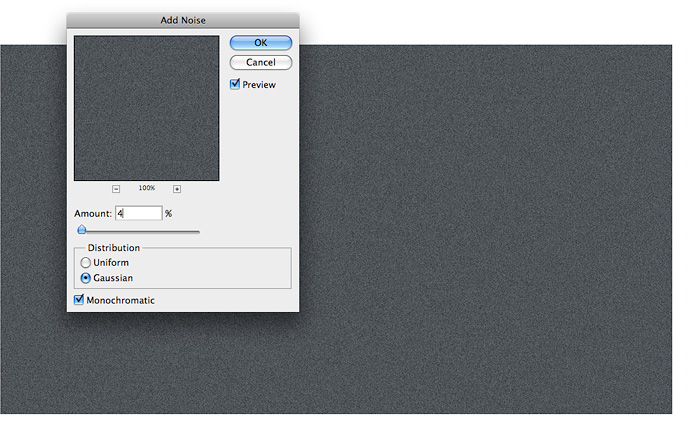This screenshot has width=700, height=435.
Task: Zoom in the noise preview with plus icon
Action: (177, 188)
